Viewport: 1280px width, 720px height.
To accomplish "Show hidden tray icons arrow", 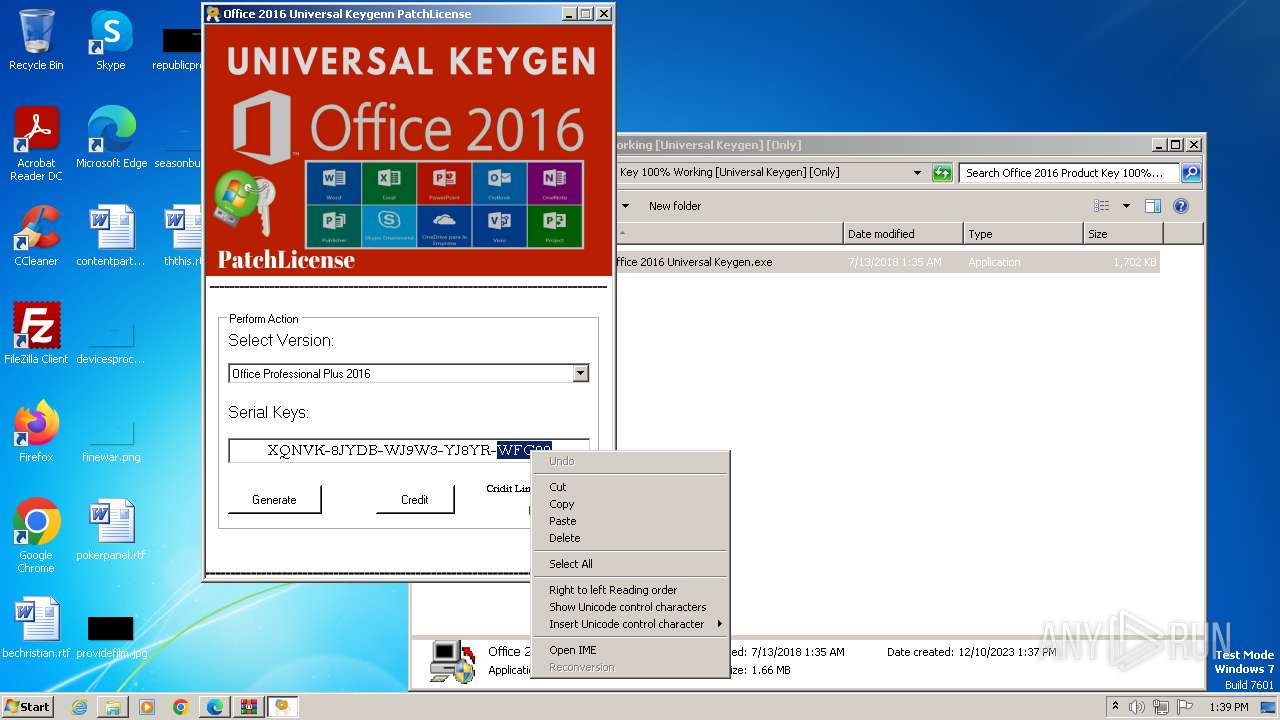I will (x=1115, y=707).
